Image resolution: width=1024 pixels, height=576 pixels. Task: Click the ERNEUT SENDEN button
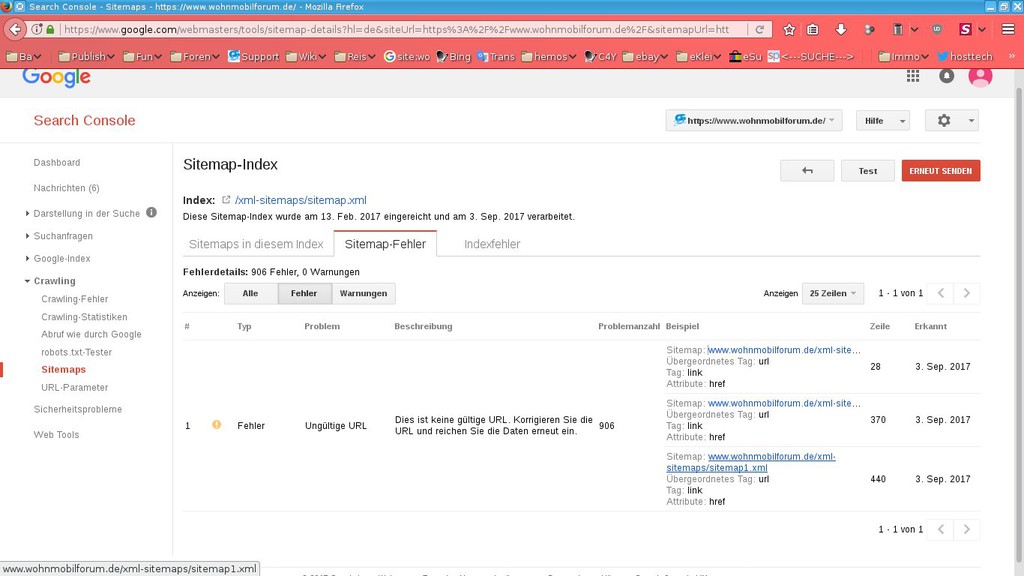click(x=940, y=171)
